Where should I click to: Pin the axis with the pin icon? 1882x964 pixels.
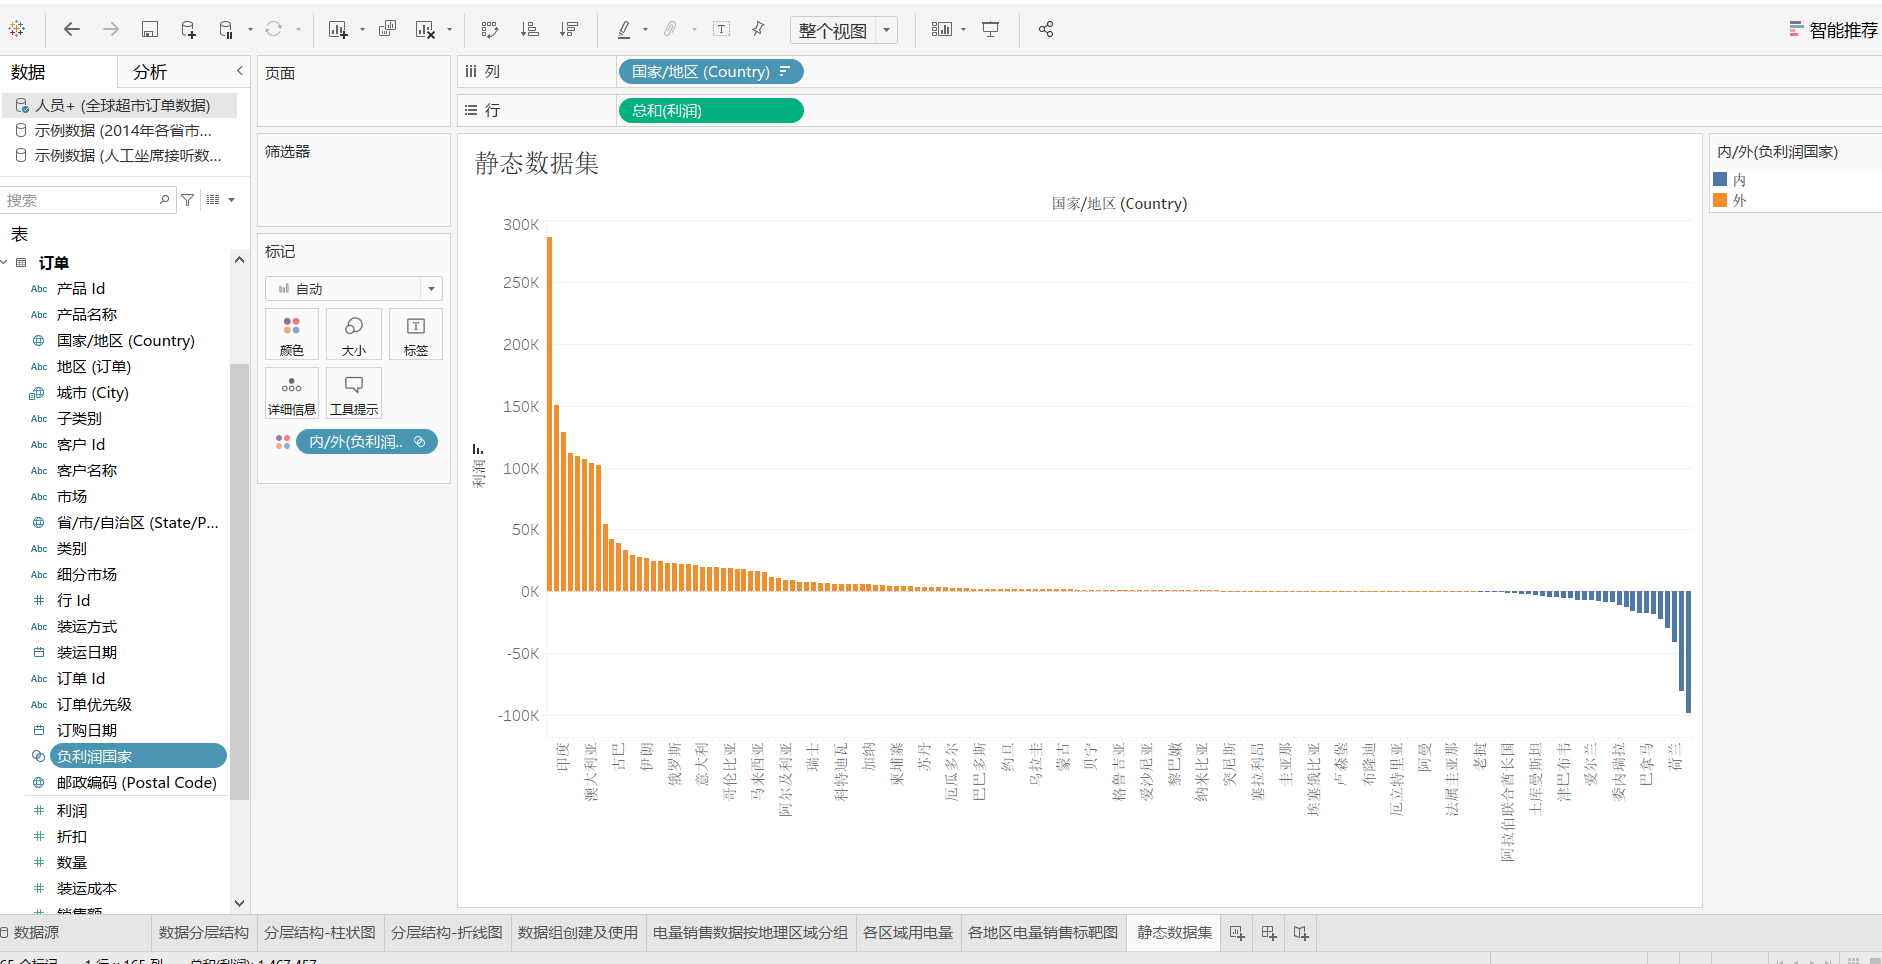(x=758, y=29)
